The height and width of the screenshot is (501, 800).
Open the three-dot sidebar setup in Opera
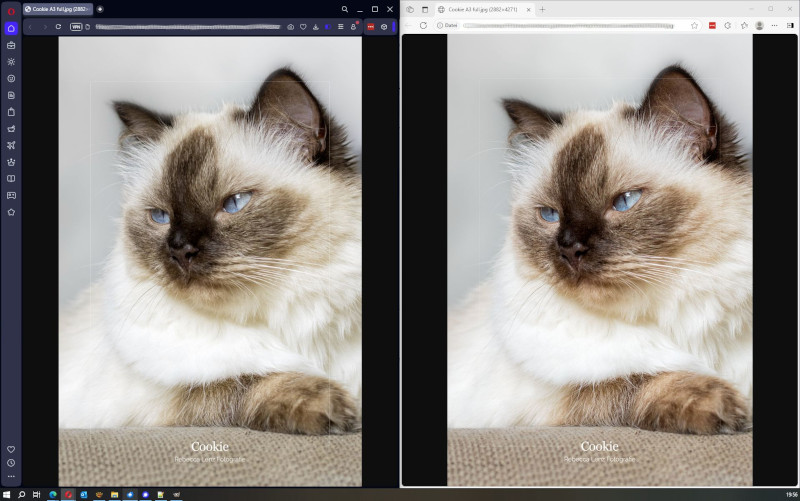tap(11, 477)
